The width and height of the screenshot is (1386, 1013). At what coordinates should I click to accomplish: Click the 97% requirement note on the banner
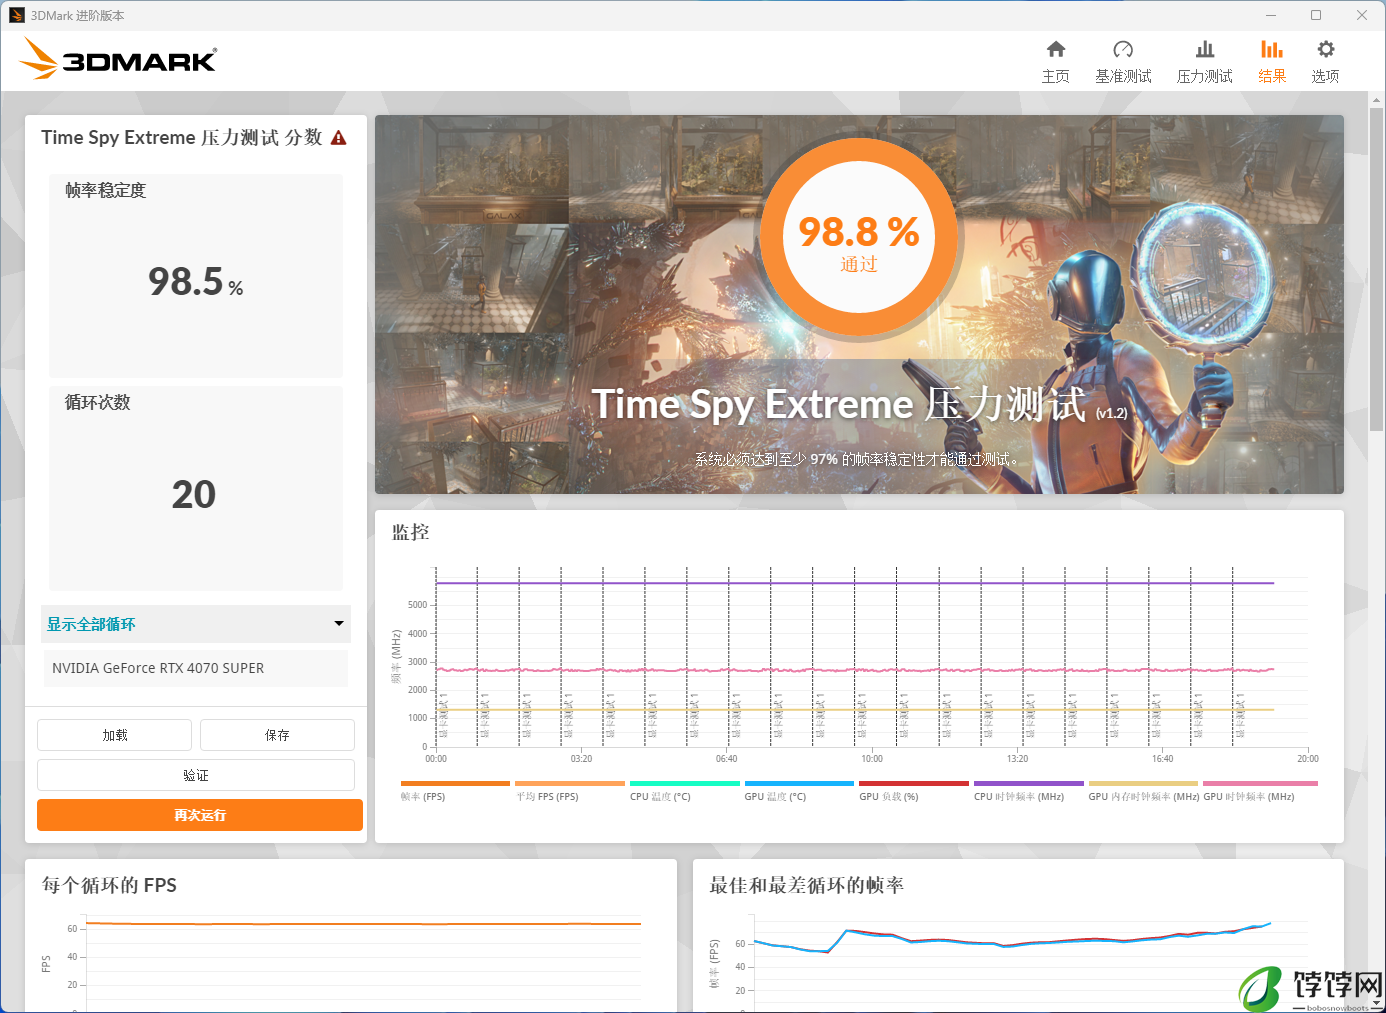coord(858,459)
